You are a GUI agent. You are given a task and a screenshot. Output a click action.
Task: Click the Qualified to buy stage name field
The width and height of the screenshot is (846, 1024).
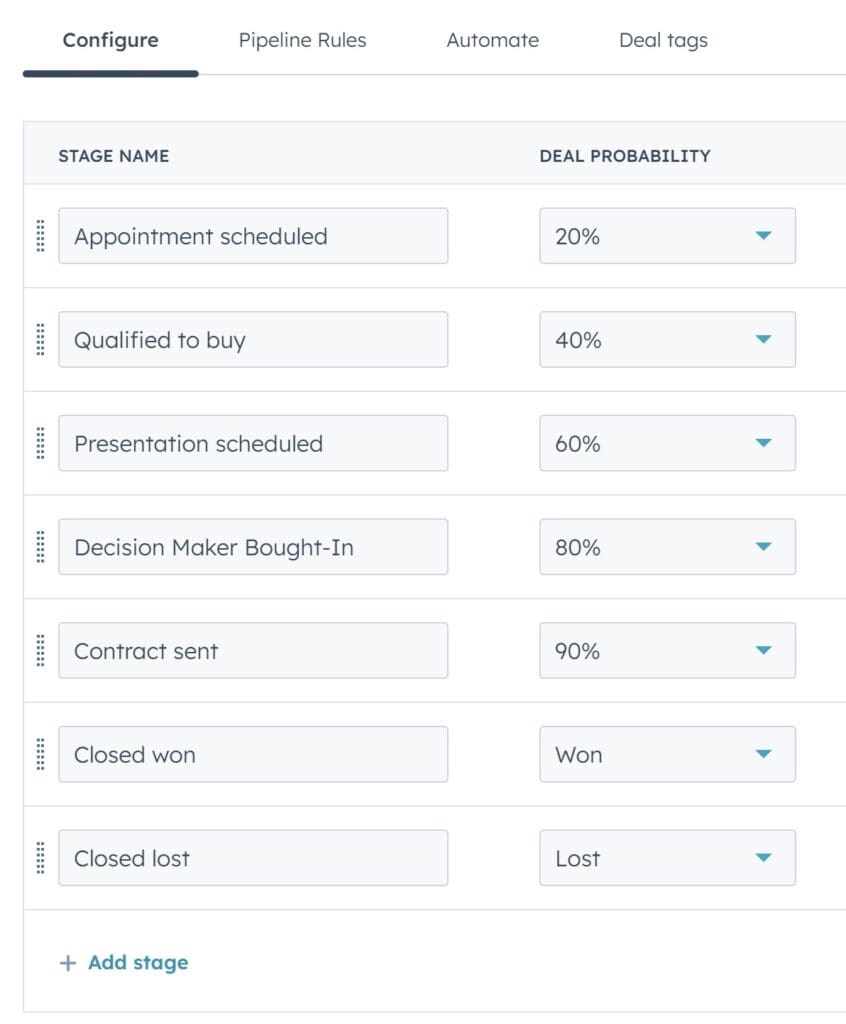tap(255, 339)
